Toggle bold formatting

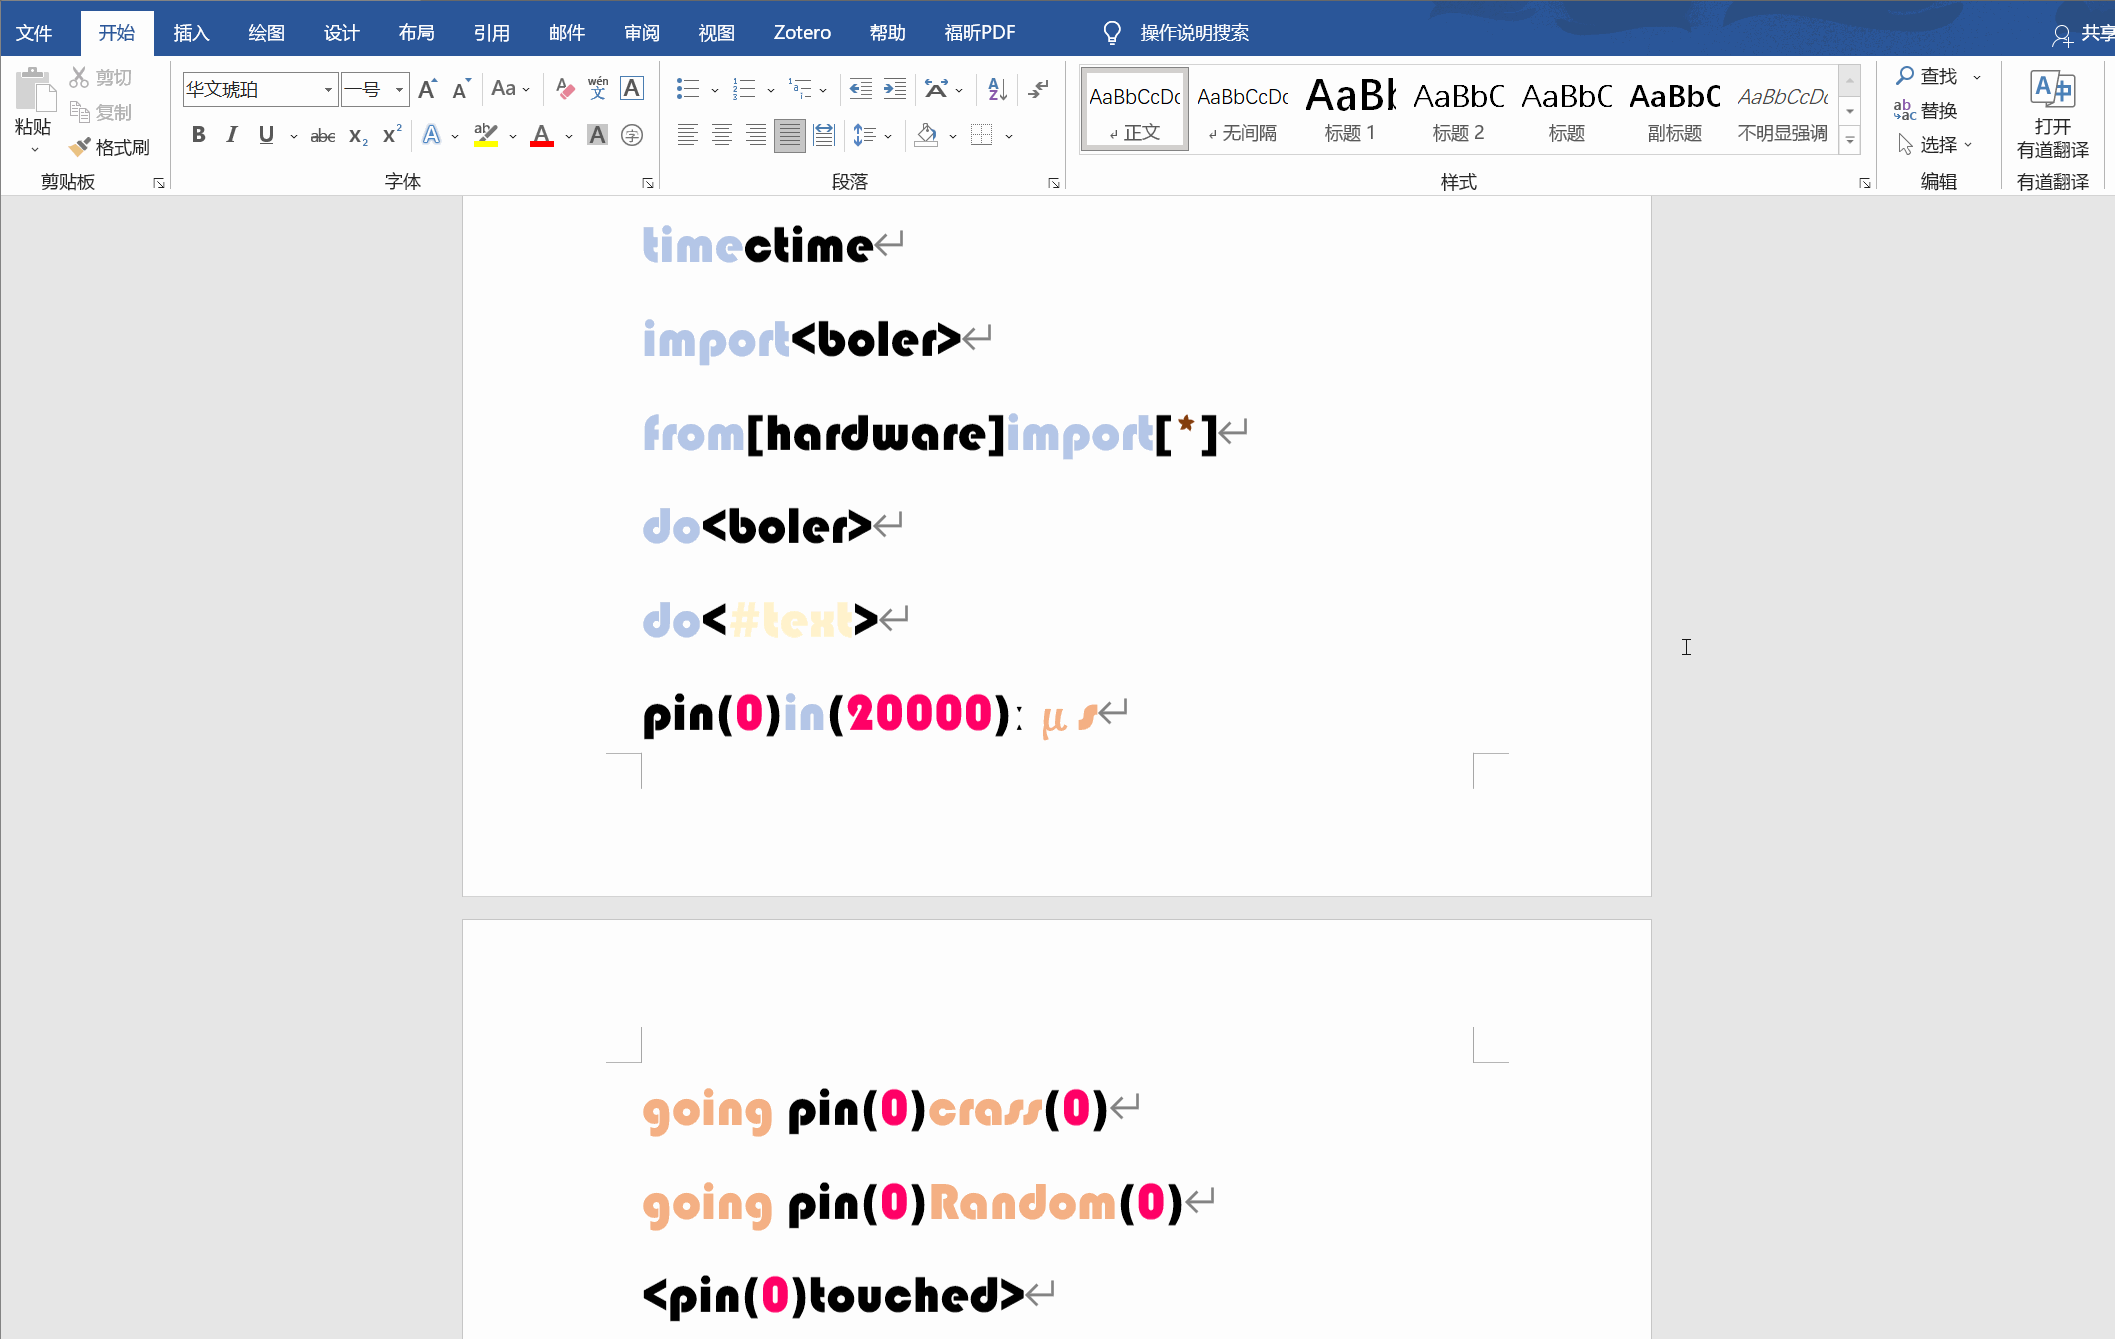(x=199, y=135)
